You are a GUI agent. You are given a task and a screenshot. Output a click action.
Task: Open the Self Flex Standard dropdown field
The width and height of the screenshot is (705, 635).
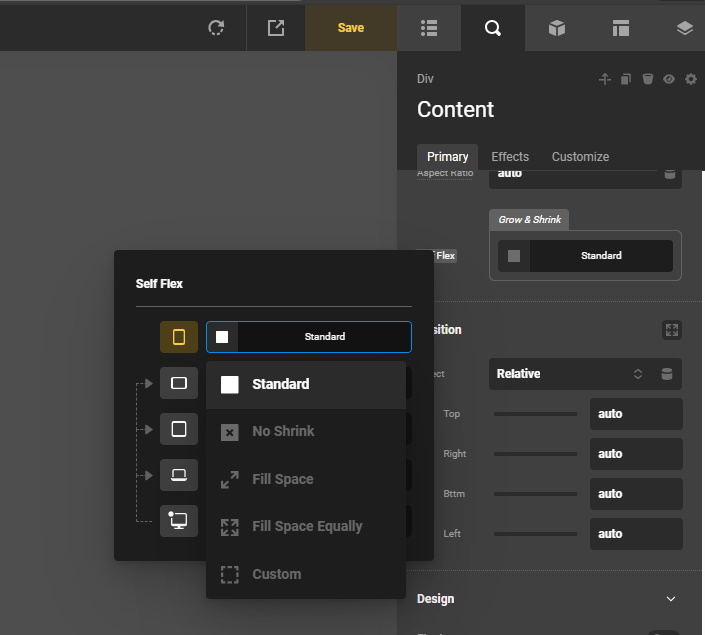tap(308, 337)
